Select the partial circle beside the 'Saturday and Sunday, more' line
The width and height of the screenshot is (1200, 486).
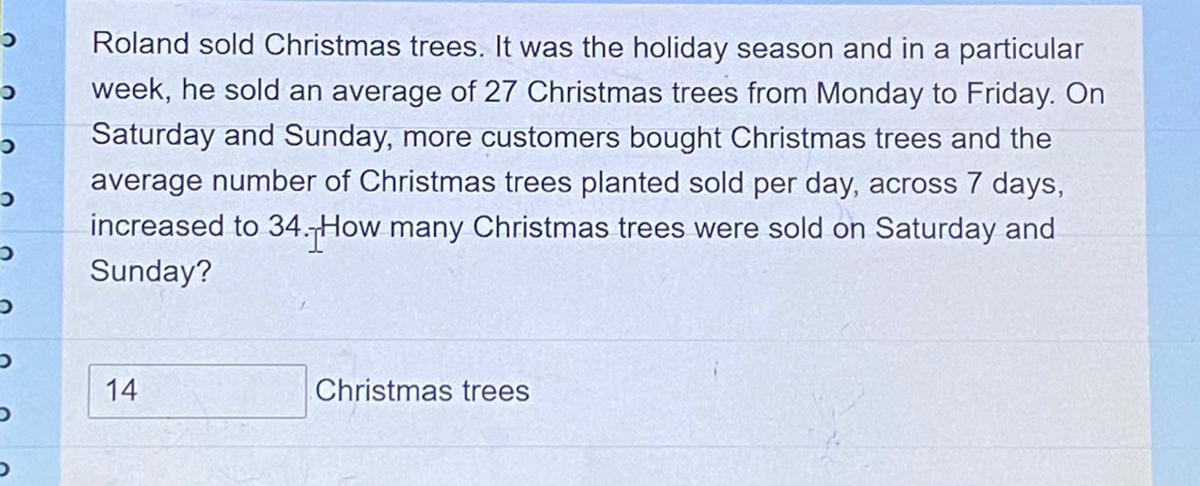5,150
